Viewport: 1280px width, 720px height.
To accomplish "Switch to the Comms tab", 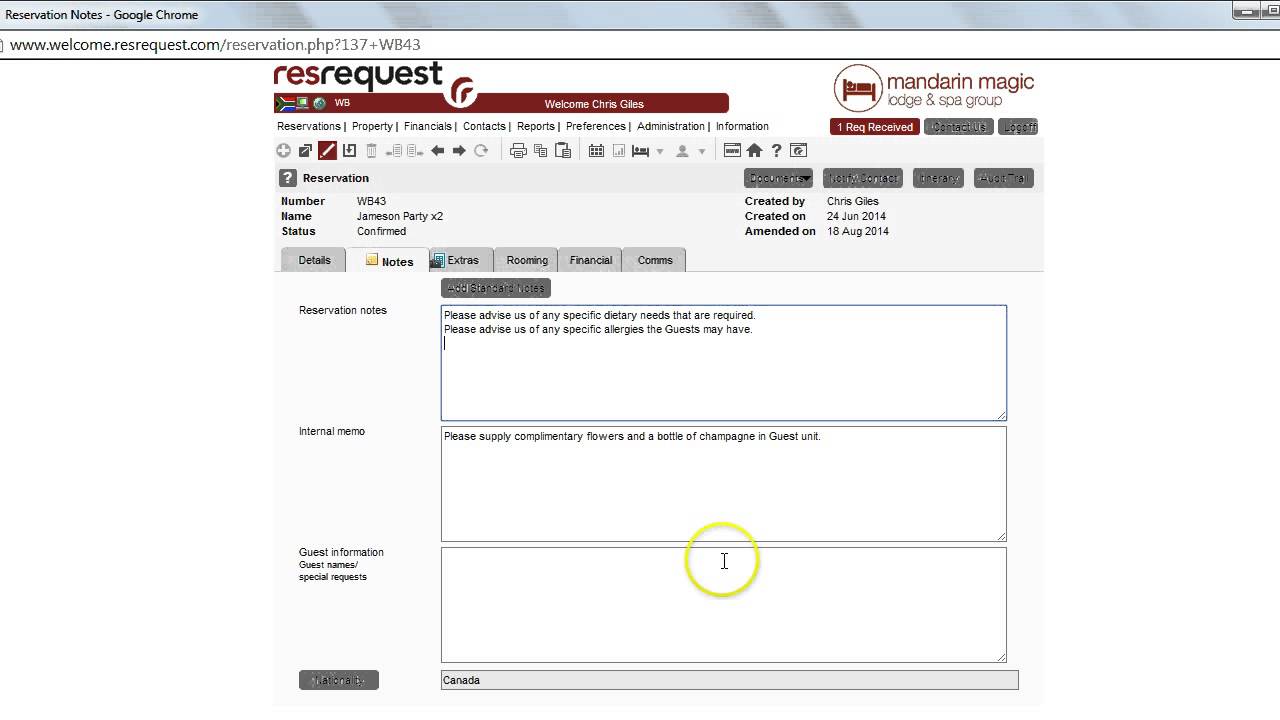I will (654, 260).
